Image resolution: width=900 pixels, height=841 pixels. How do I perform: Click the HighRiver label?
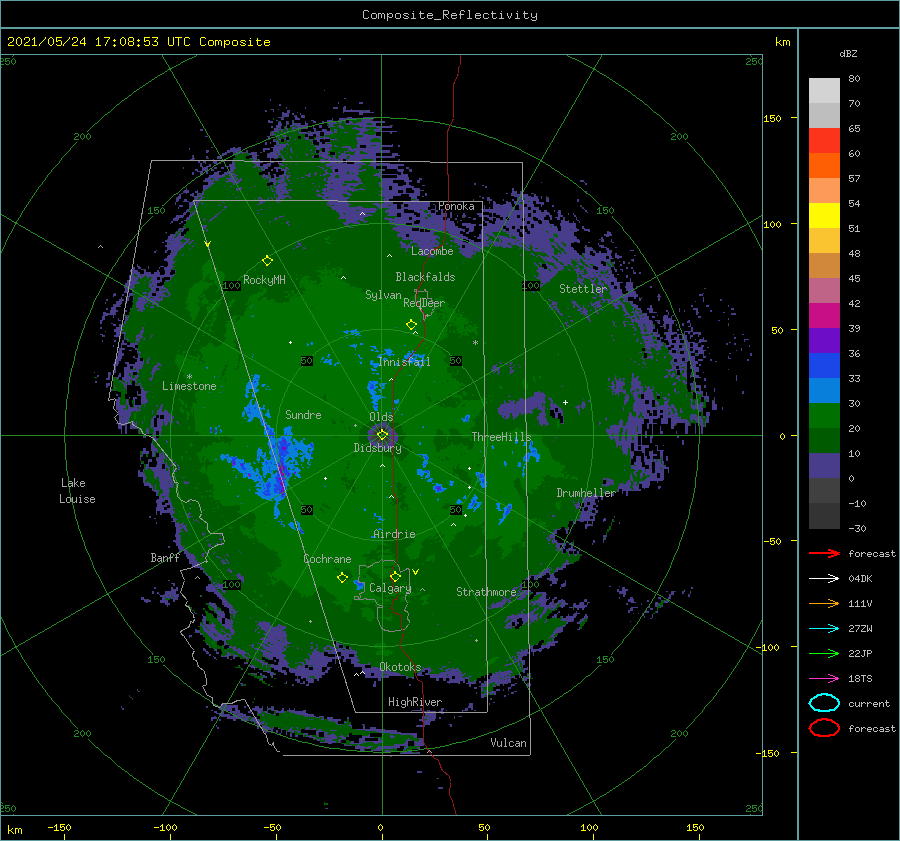pyautogui.click(x=414, y=702)
